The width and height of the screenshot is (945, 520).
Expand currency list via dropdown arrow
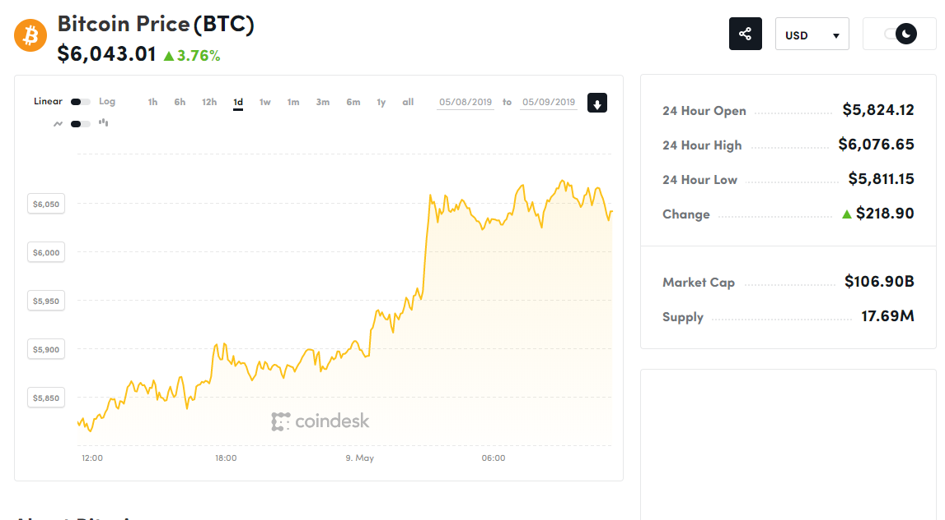pyautogui.click(x=836, y=36)
